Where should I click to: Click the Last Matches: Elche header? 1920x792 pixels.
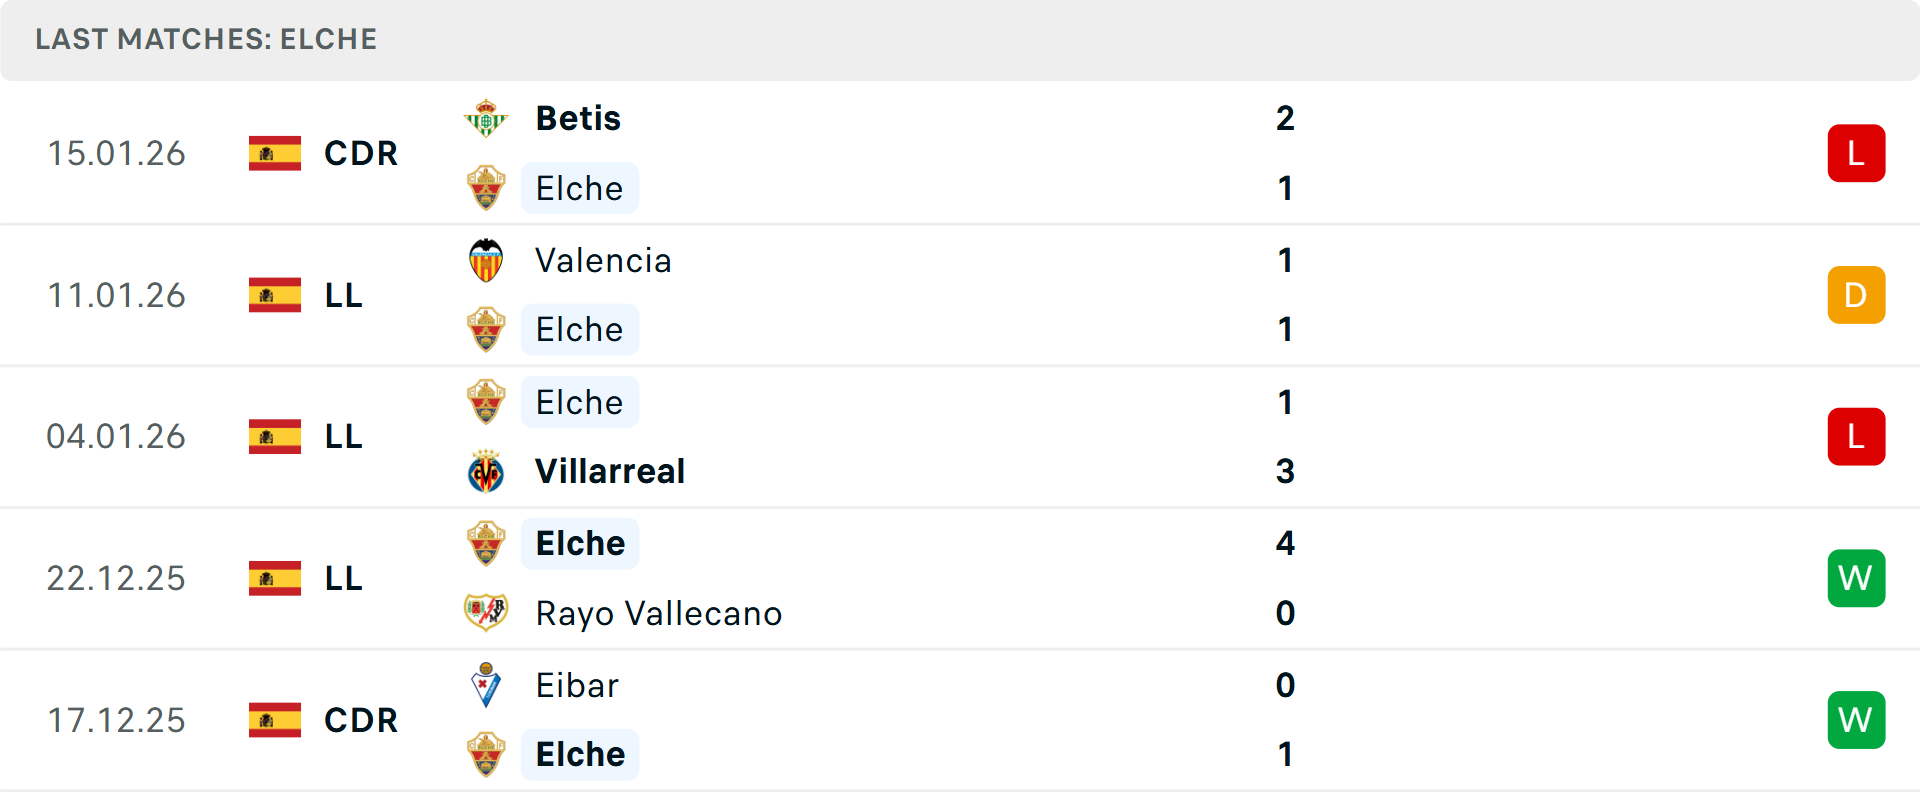click(206, 39)
